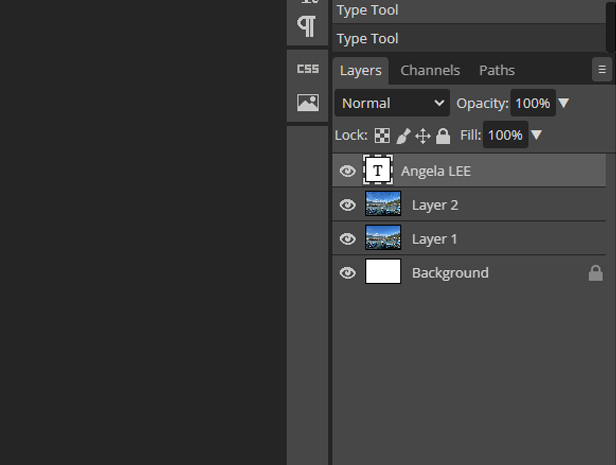Lock position move icon
Screen dimensions: 616x465
click(423, 135)
